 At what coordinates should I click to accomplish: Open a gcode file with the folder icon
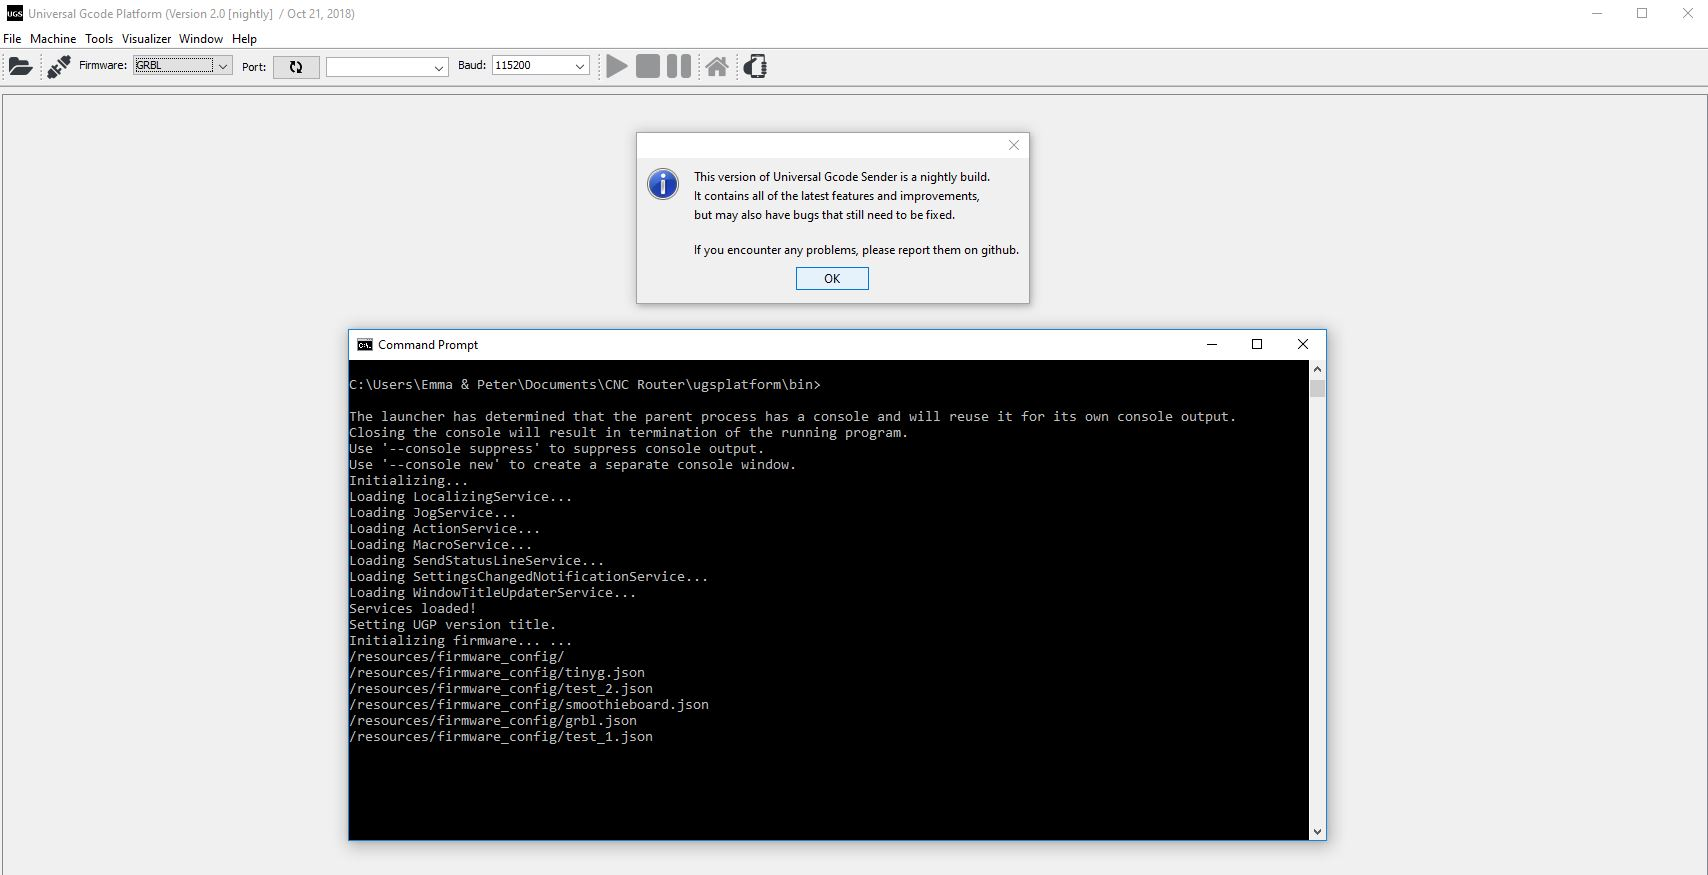20,67
